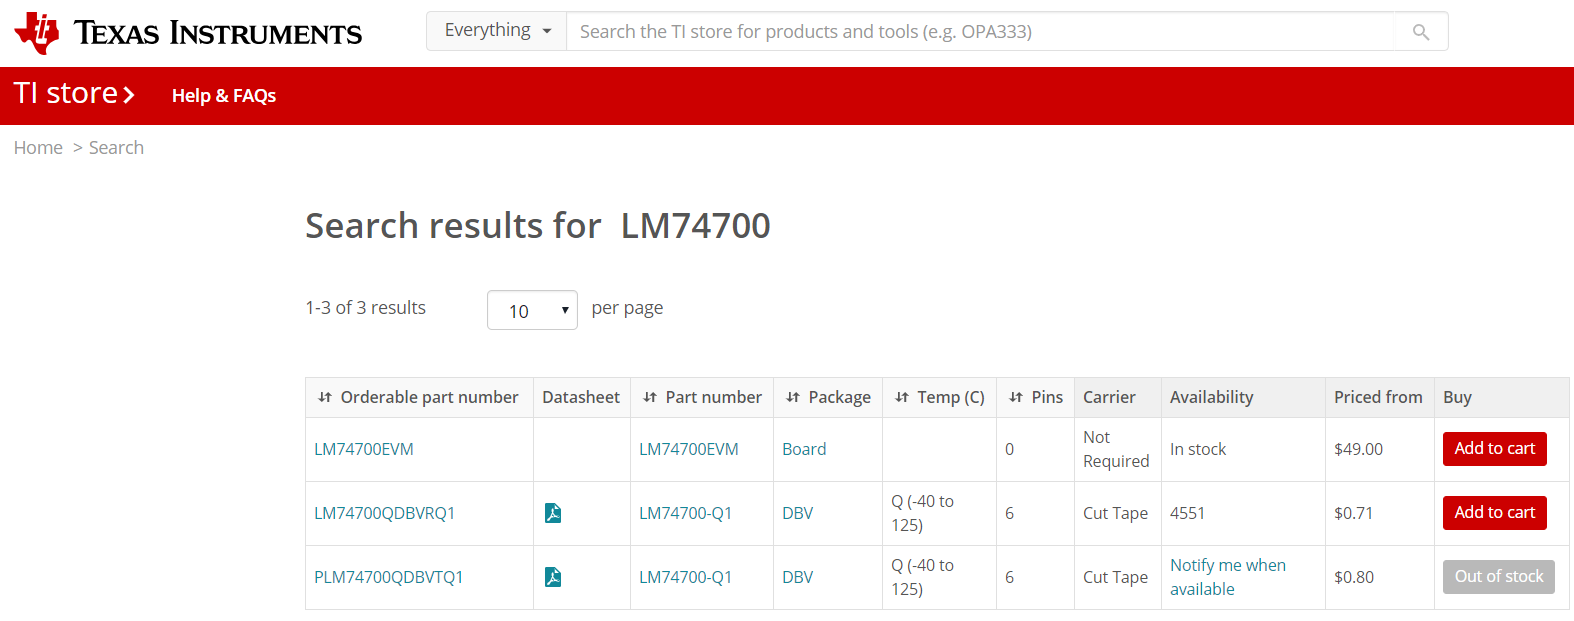This screenshot has height=621, width=1574.
Task: Go to Home breadcrumb
Action: click(x=38, y=148)
